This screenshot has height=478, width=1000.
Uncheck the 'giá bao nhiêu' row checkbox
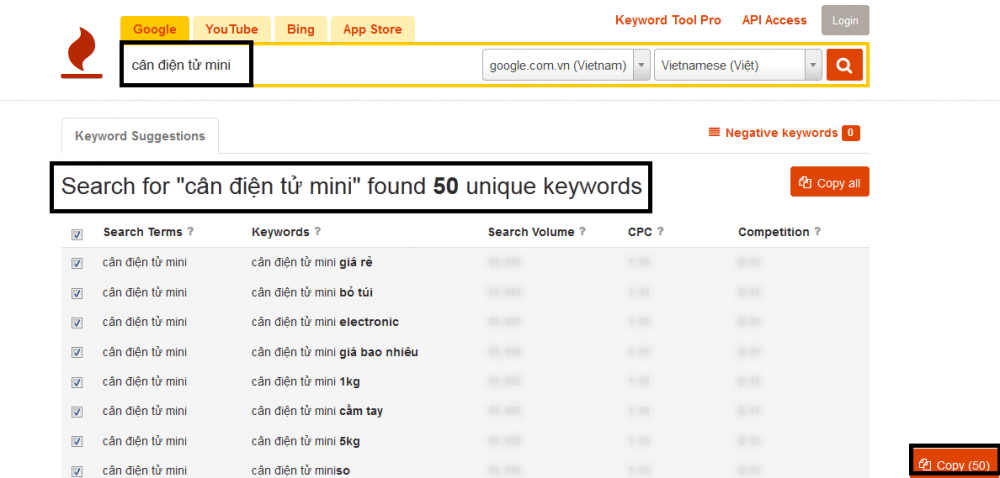click(77, 352)
